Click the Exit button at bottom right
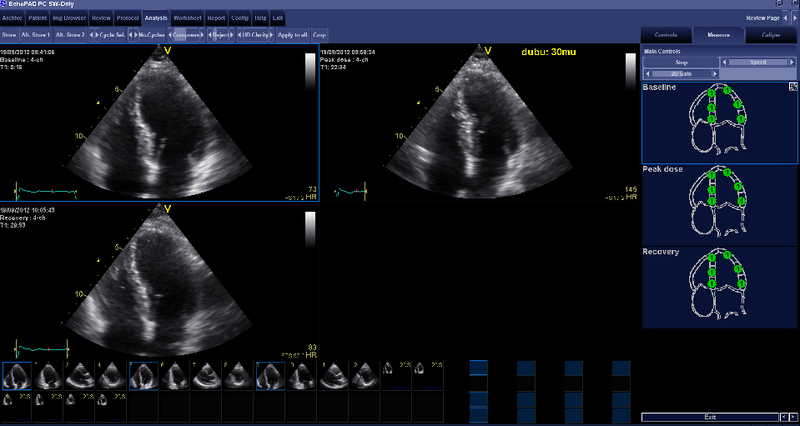 tap(709, 416)
